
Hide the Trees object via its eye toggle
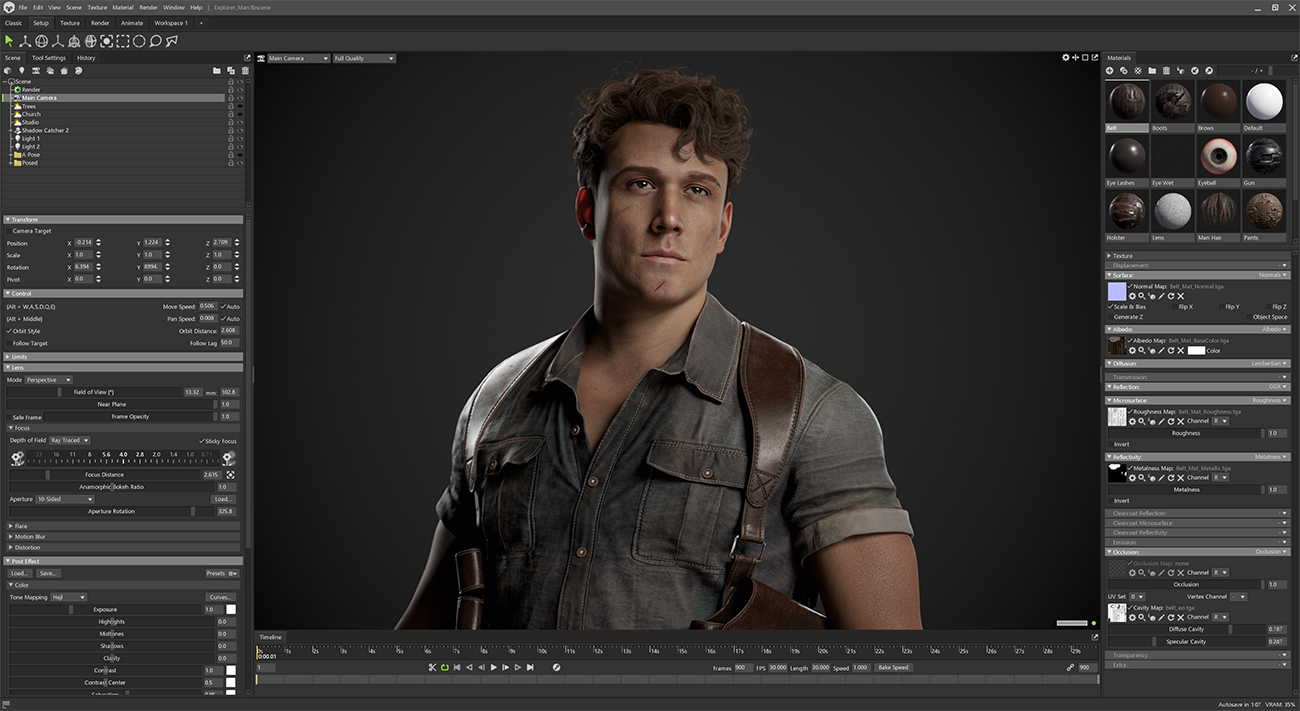click(x=240, y=106)
